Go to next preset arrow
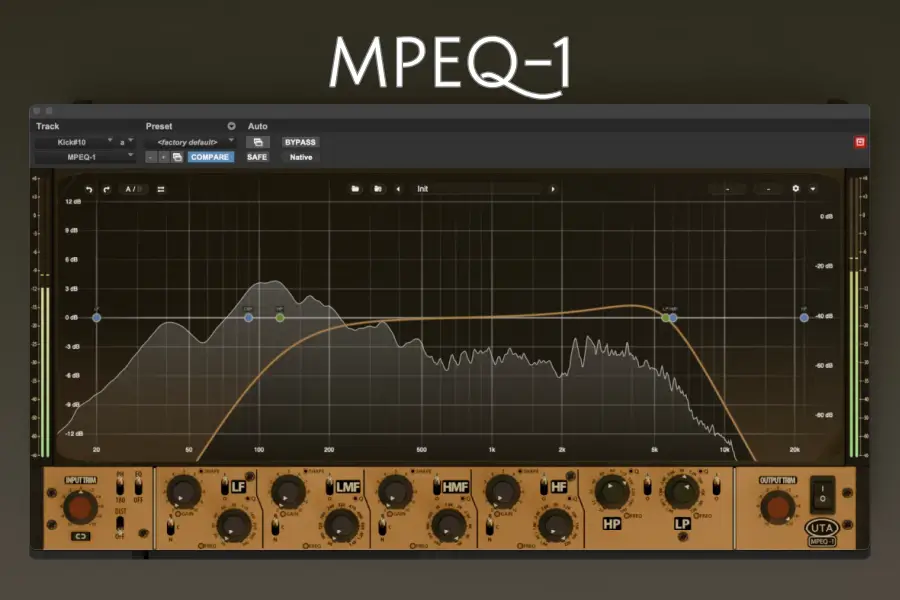This screenshot has width=900, height=600. (553, 189)
